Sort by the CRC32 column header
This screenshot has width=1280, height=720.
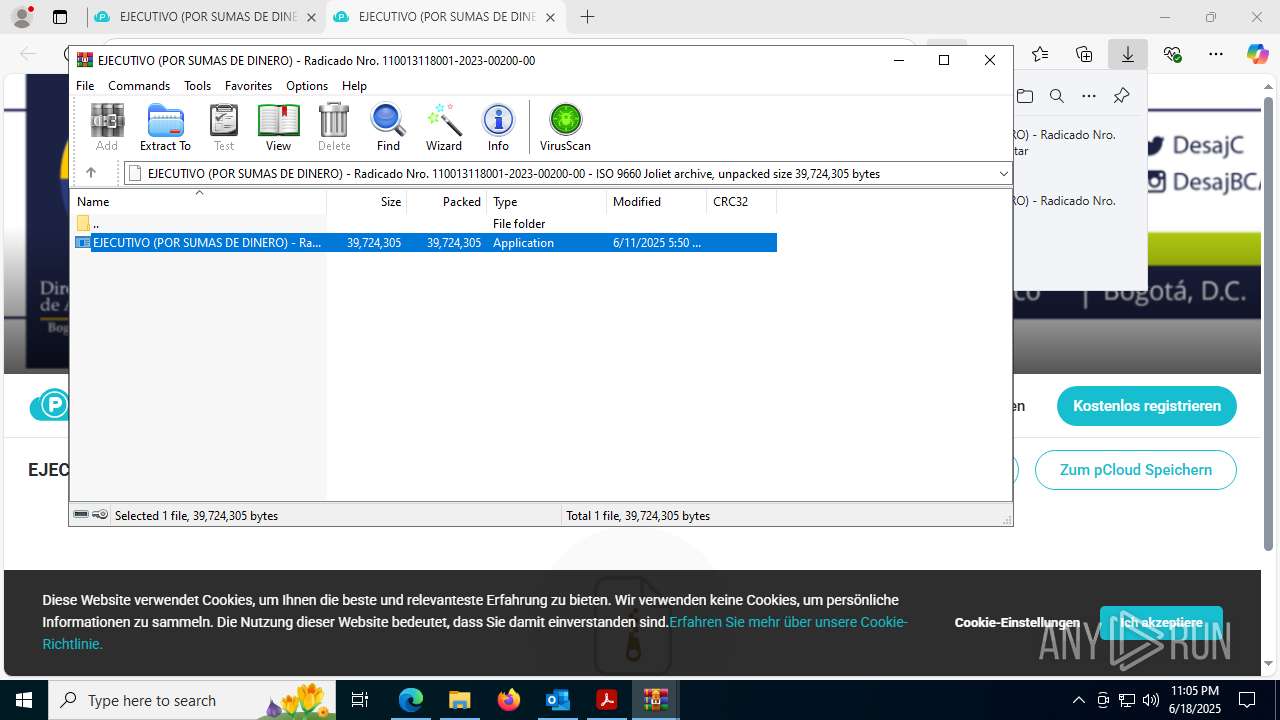point(742,202)
